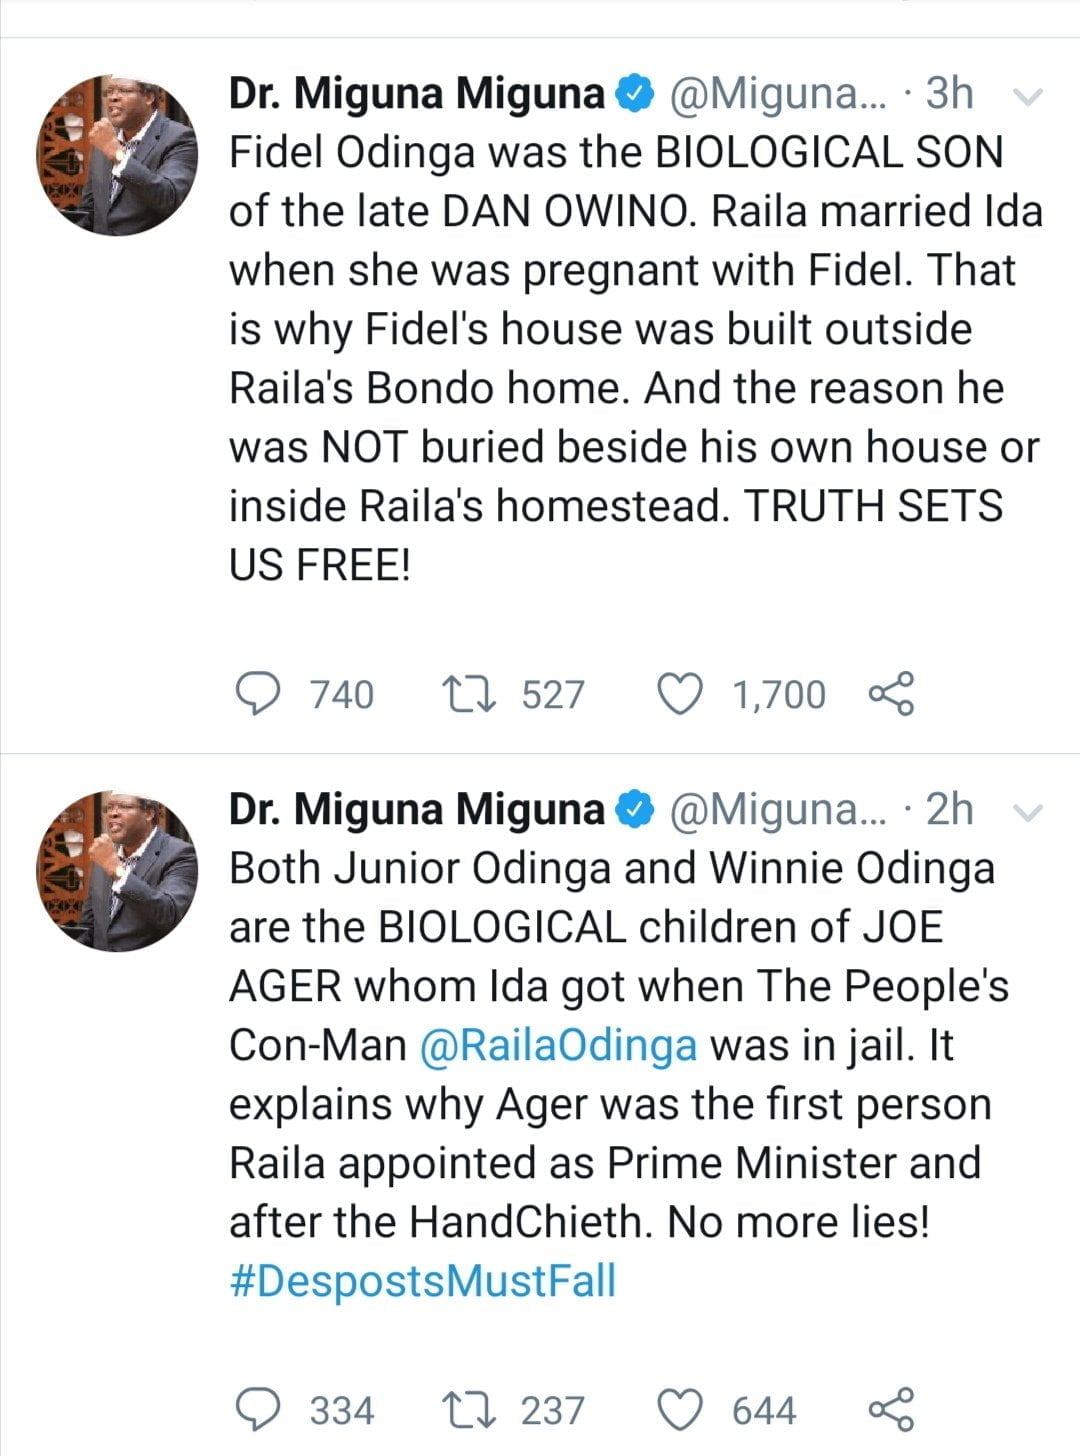The width and height of the screenshot is (1080, 1456).
Task: Like the tweet with 644 likes
Action: coord(681,1410)
